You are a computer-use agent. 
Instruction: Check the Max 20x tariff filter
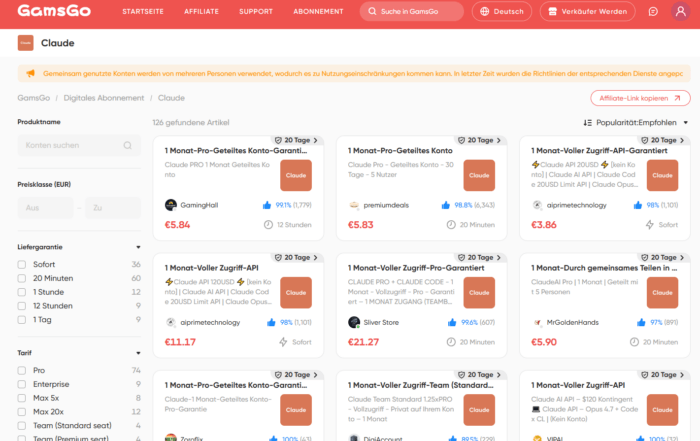point(21,412)
